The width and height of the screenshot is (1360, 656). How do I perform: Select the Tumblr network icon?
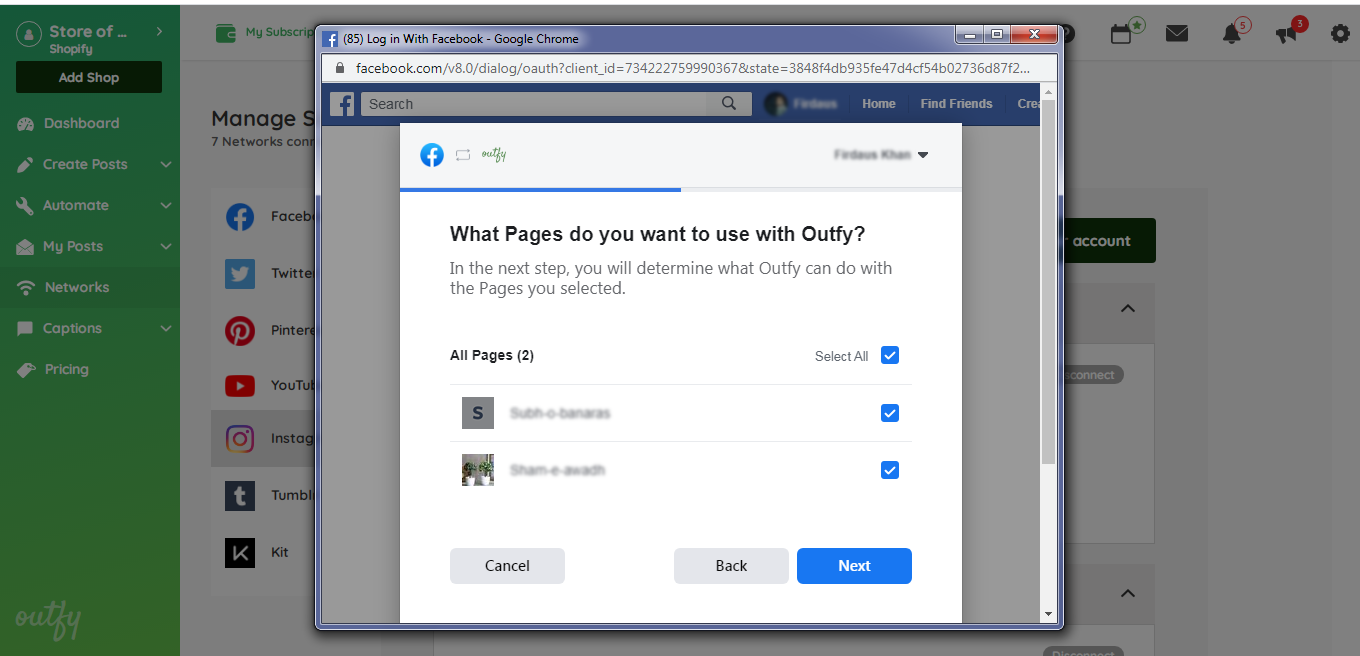(240, 495)
